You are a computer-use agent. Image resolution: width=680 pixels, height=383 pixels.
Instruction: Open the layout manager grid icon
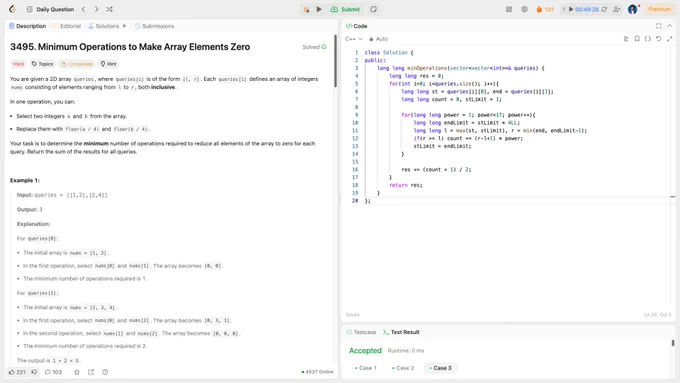[509, 9]
